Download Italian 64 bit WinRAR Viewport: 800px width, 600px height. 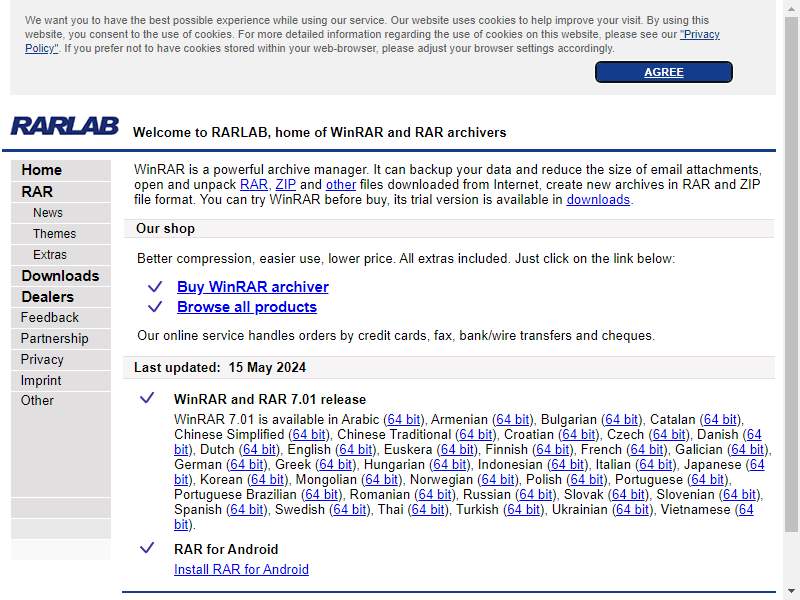[x=656, y=465]
